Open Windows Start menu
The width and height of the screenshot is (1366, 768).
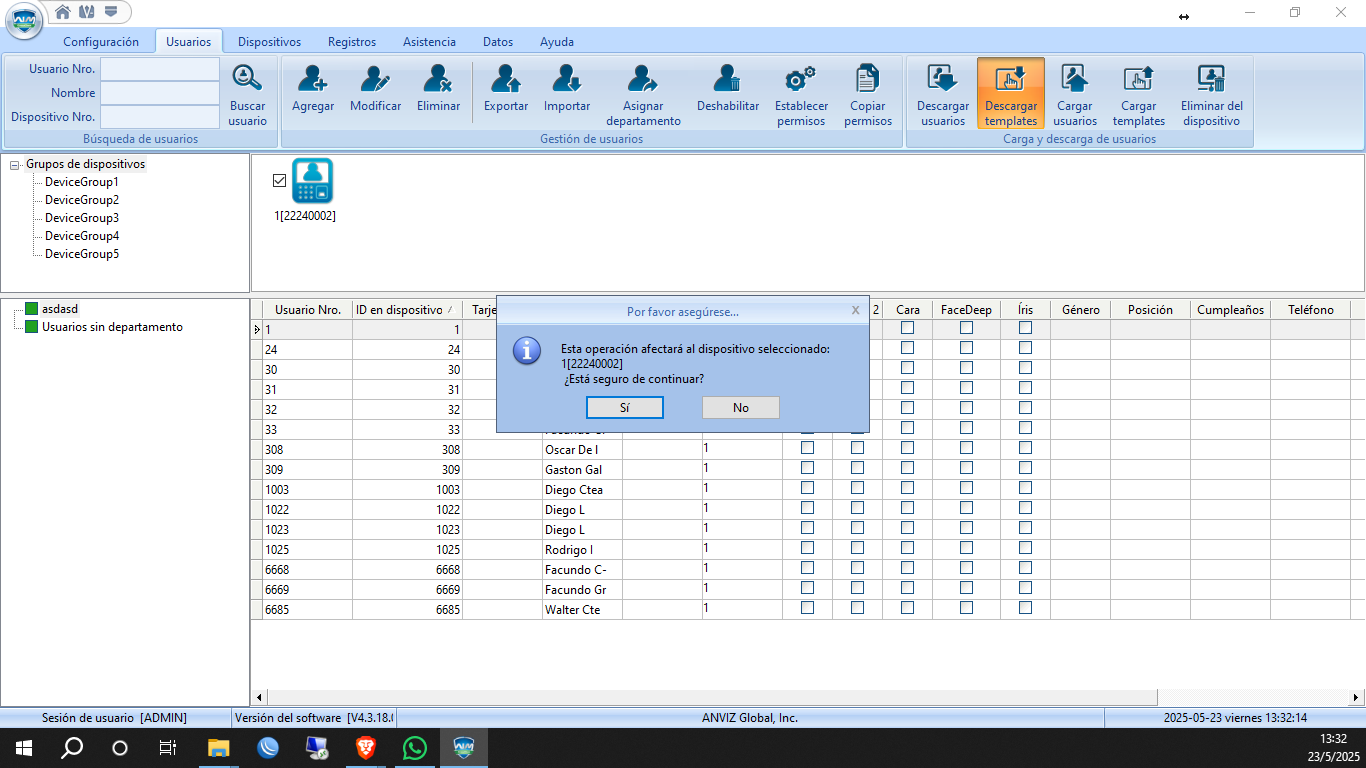[23, 748]
